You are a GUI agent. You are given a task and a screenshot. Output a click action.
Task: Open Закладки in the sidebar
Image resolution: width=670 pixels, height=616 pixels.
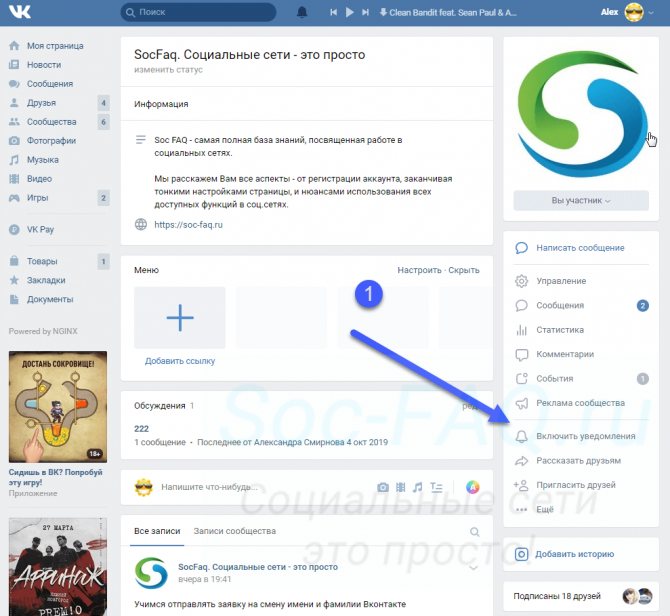(46, 280)
